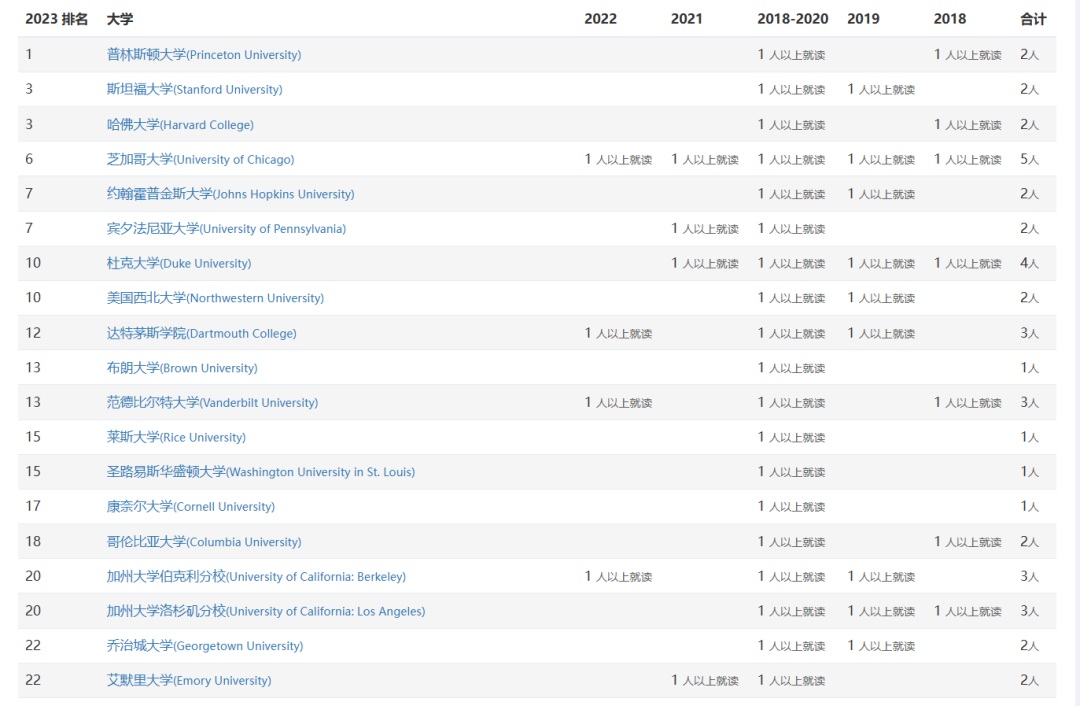
Task: Select the Rice University link
Action: [x=176, y=437]
